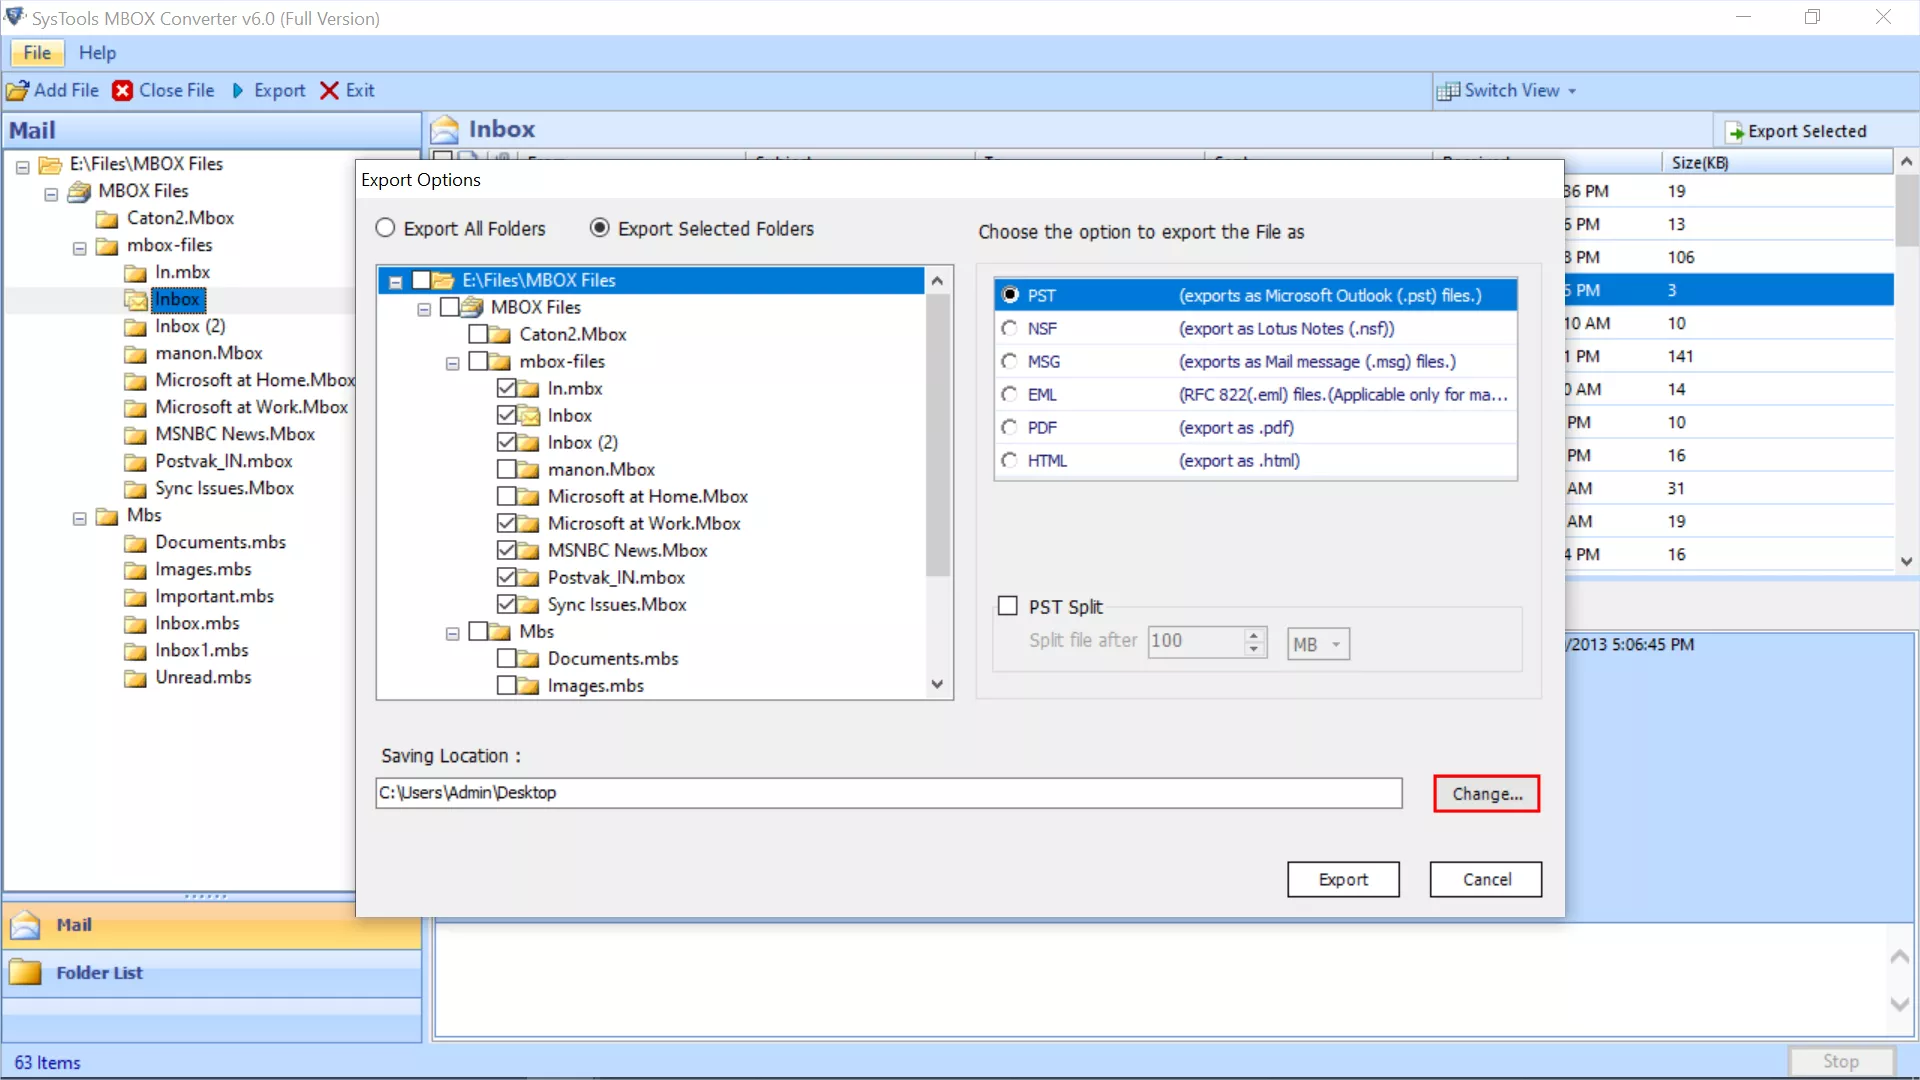
Task: Click the red Close File icon
Action: click(x=123, y=91)
